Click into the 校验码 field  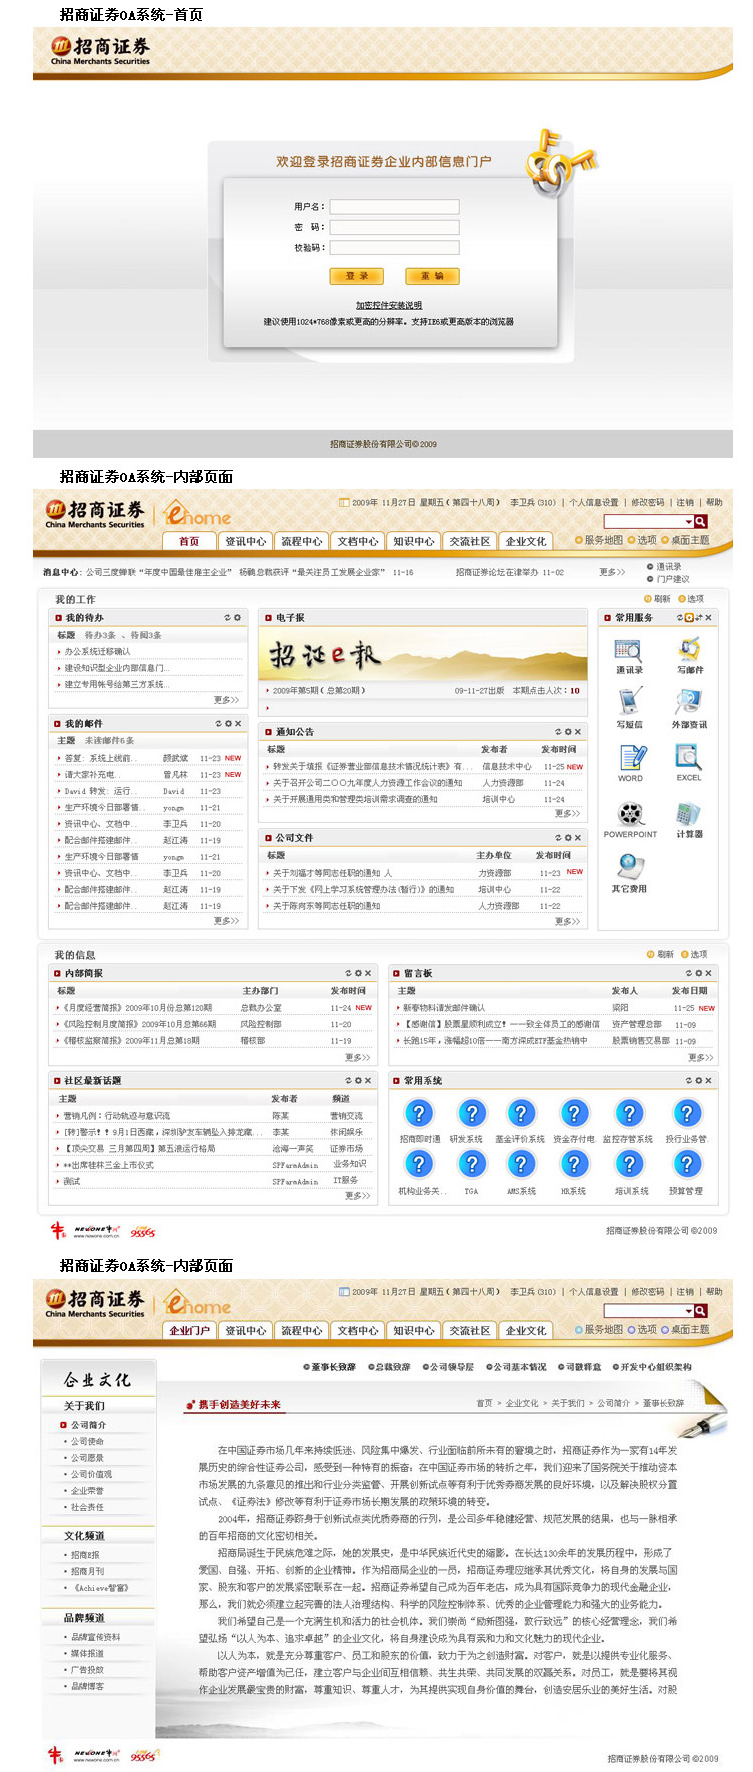394,247
